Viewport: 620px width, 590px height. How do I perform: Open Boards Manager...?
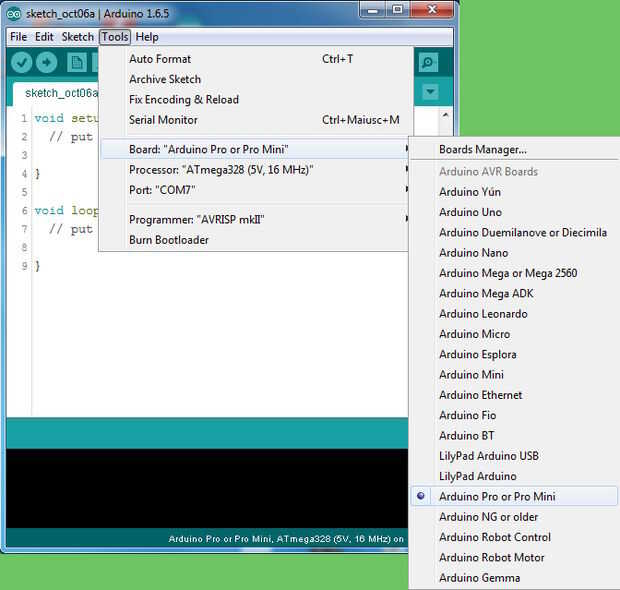(x=514, y=149)
